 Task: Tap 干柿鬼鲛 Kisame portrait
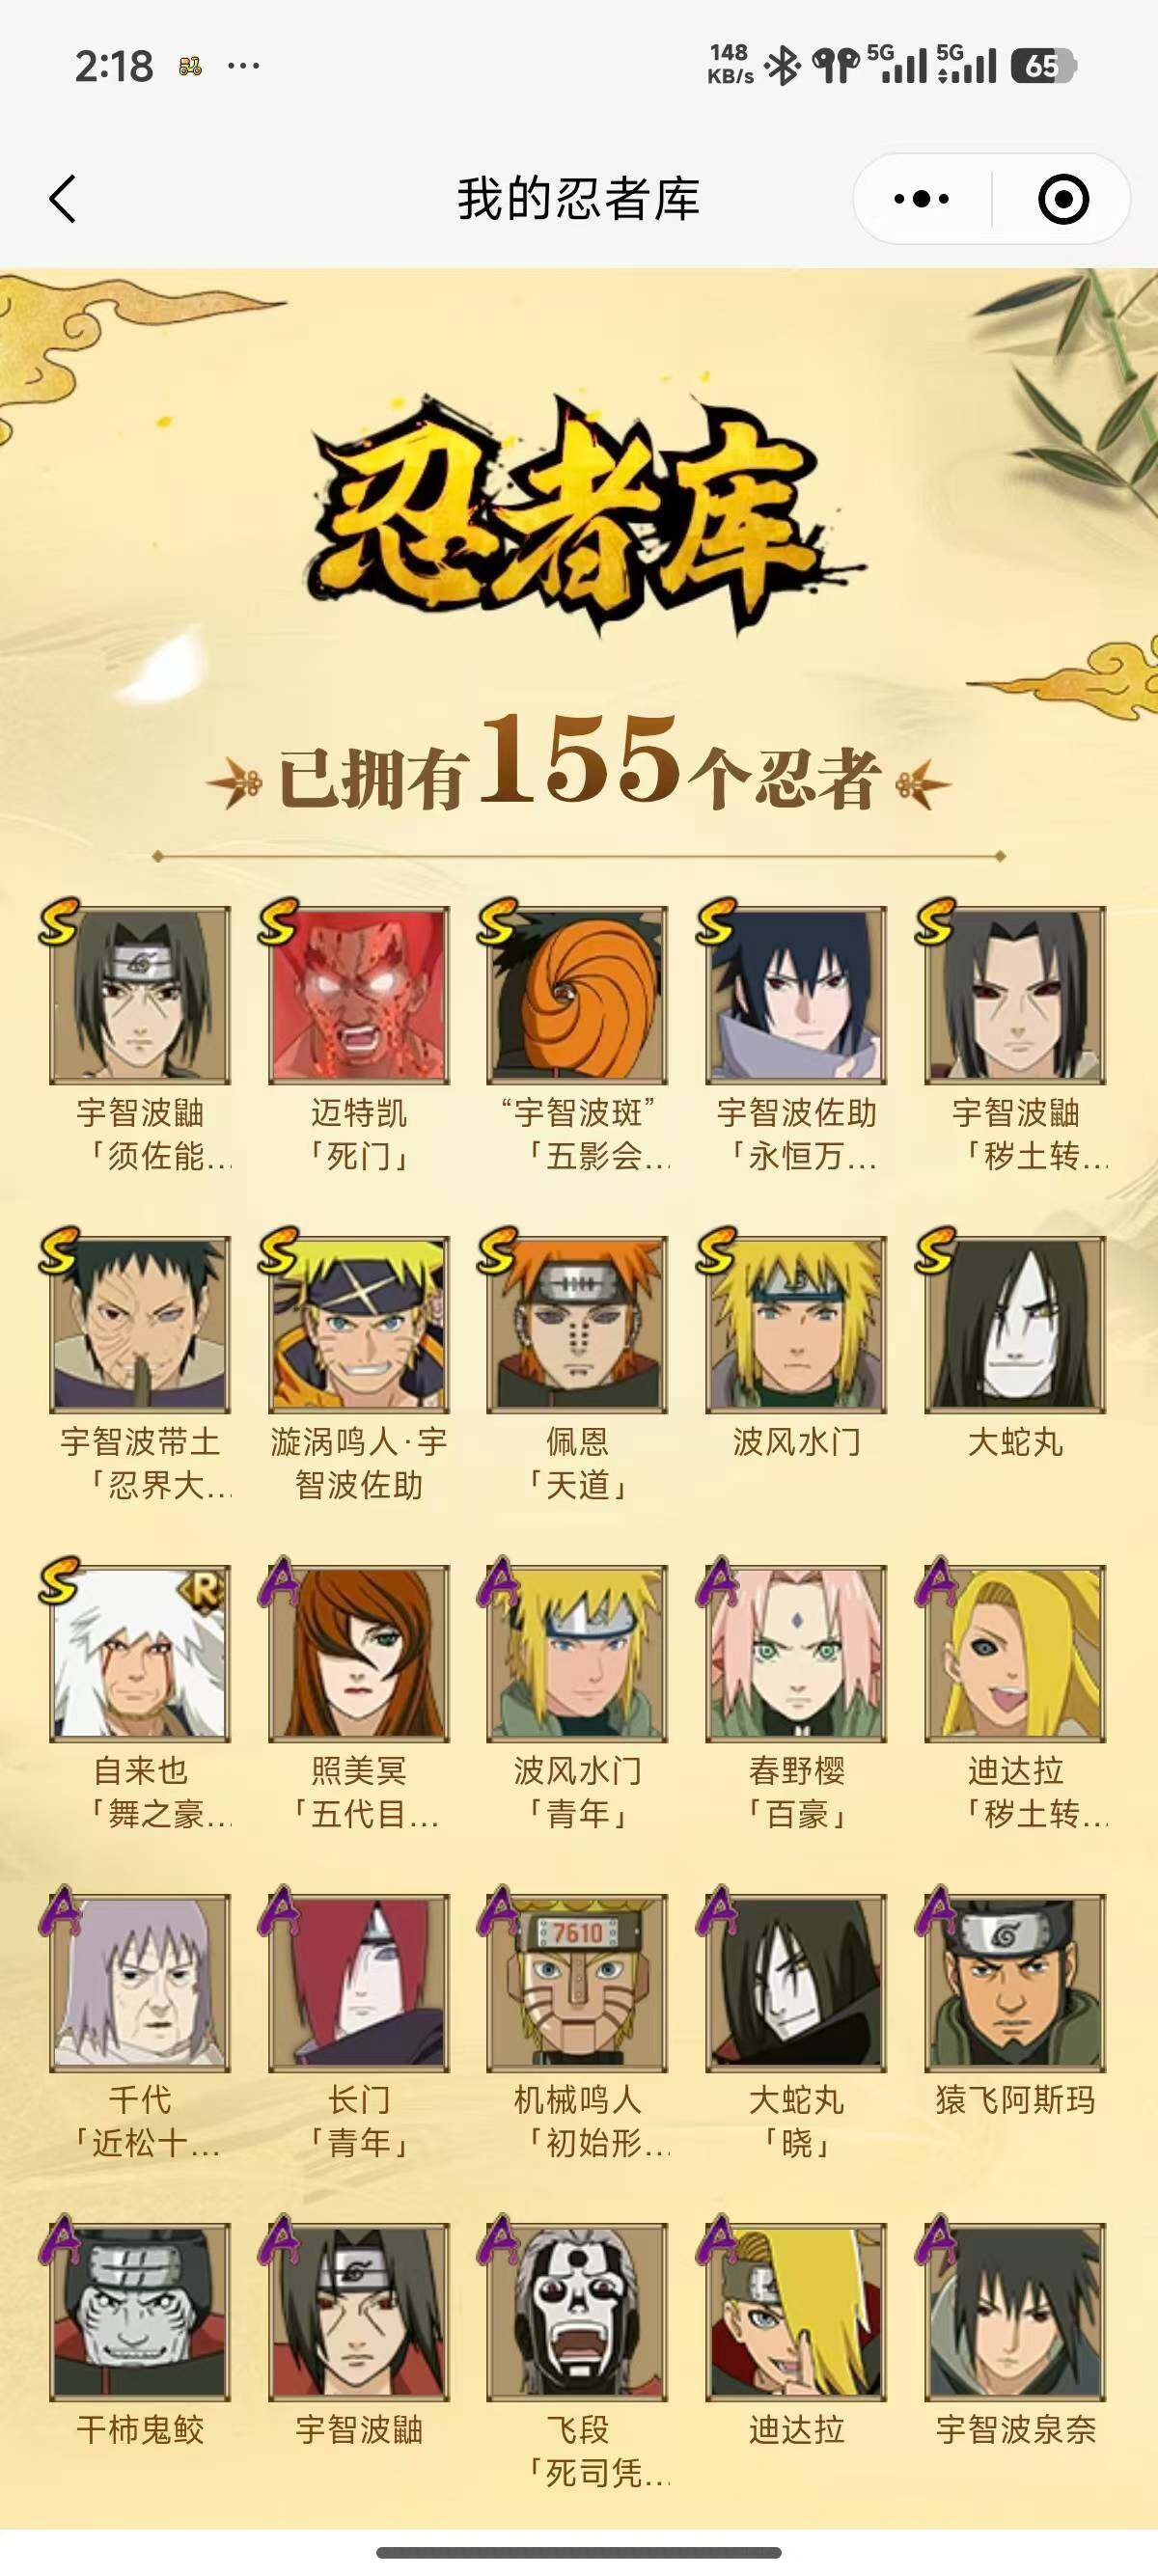click(140, 2311)
